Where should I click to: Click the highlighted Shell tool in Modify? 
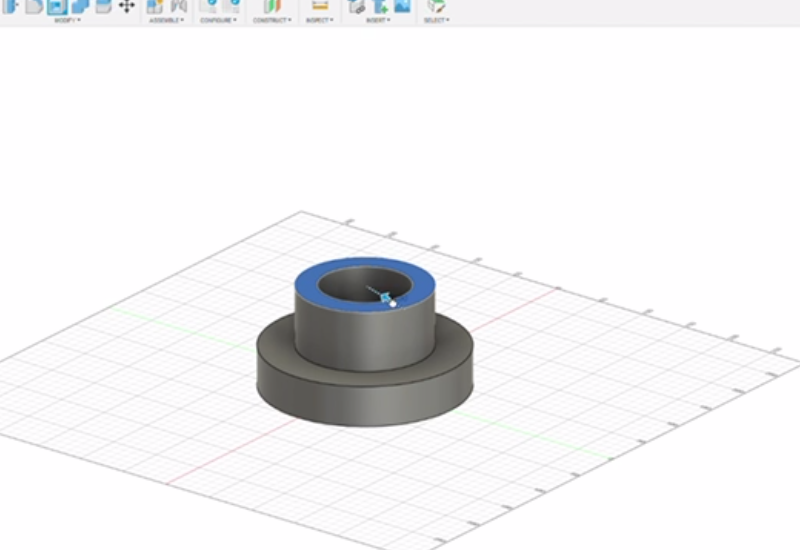pos(57,7)
